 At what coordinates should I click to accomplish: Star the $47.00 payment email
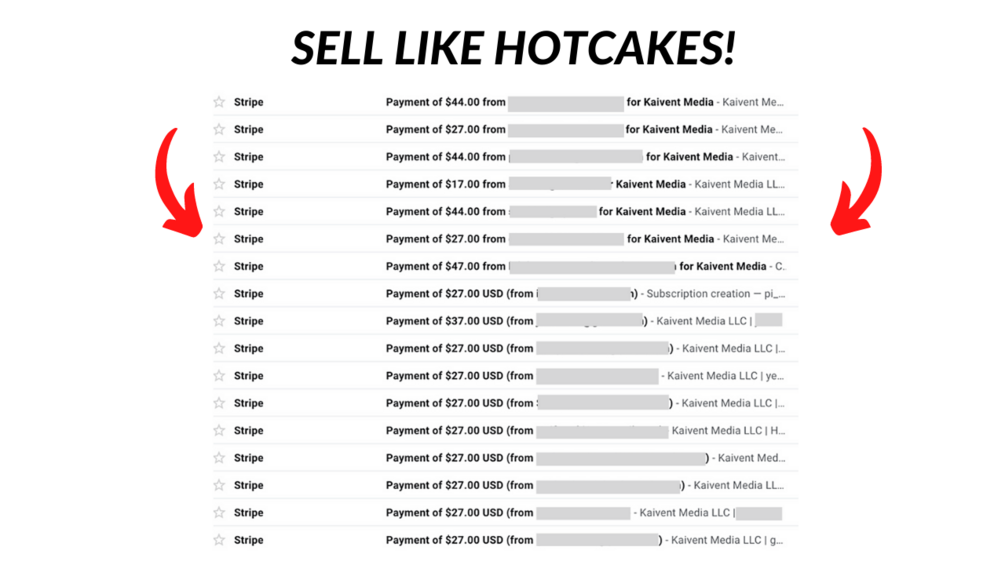(219, 266)
